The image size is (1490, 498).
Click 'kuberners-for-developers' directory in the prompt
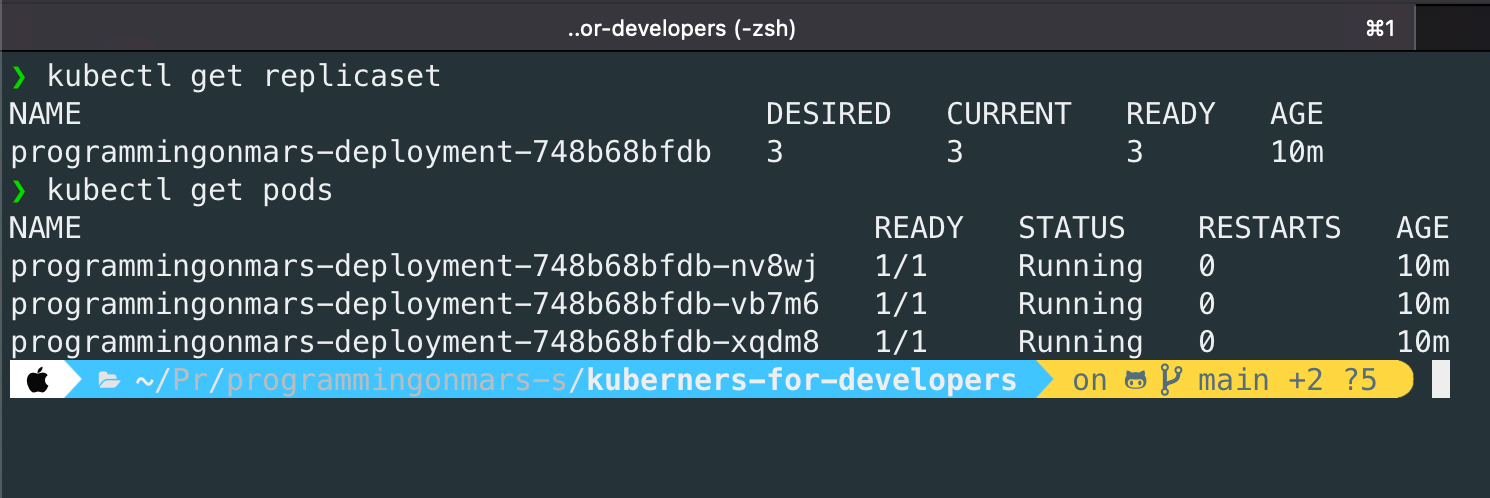[x=802, y=381]
